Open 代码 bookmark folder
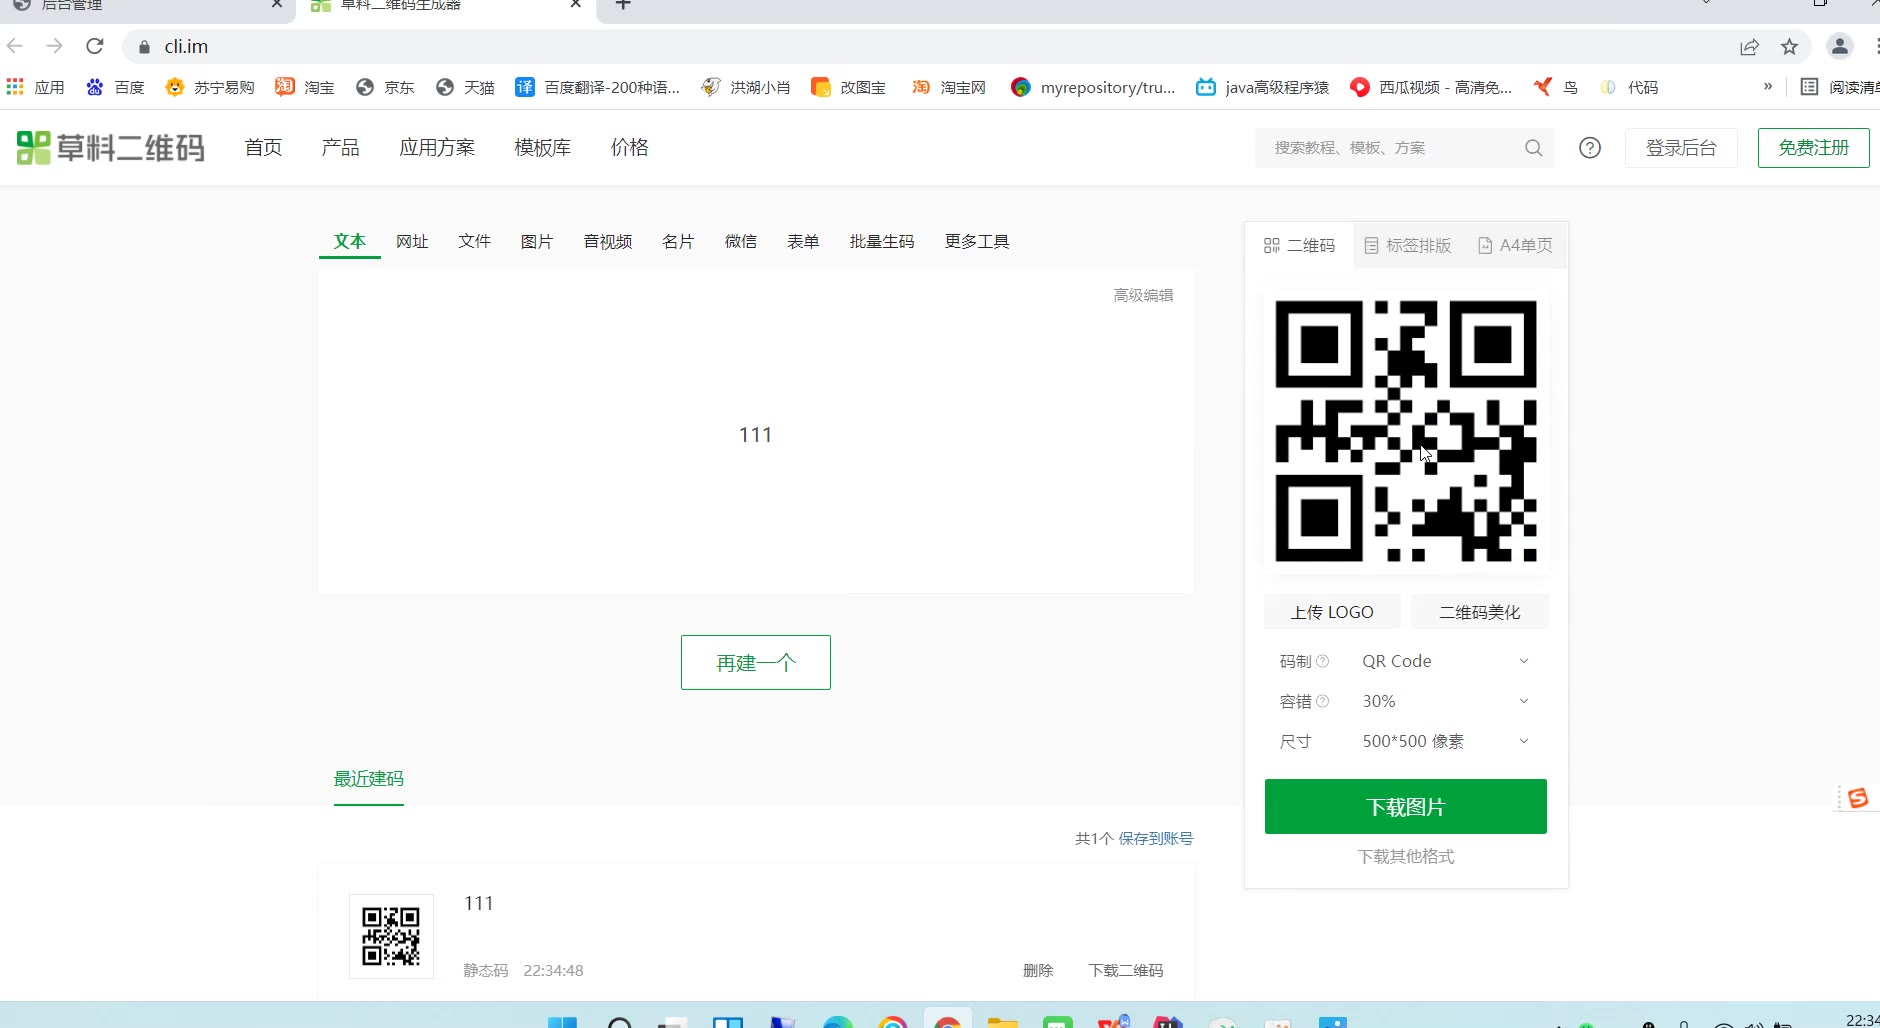The width and height of the screenshot is (1880, 1028). click(1629, 87)
